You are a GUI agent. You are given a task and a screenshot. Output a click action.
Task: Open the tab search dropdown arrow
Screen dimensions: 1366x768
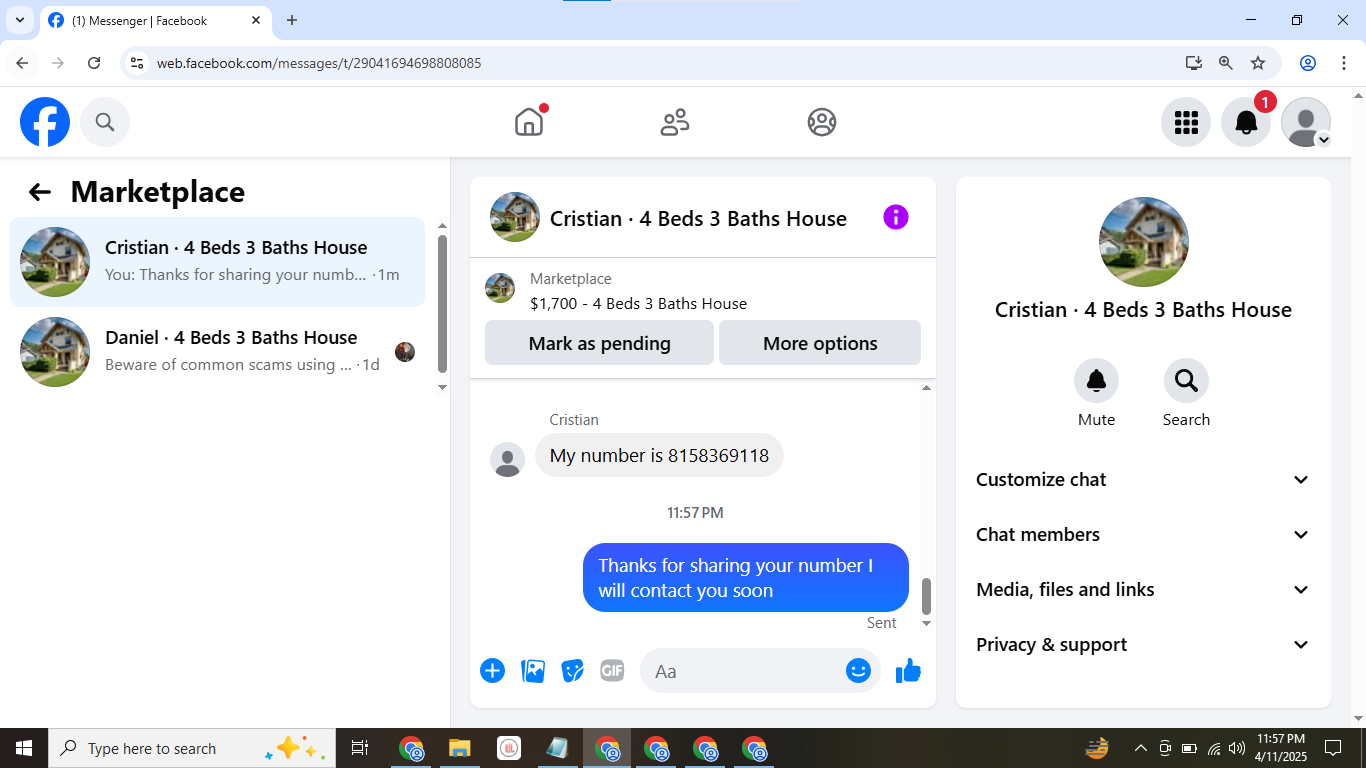[x=19, y=20]
